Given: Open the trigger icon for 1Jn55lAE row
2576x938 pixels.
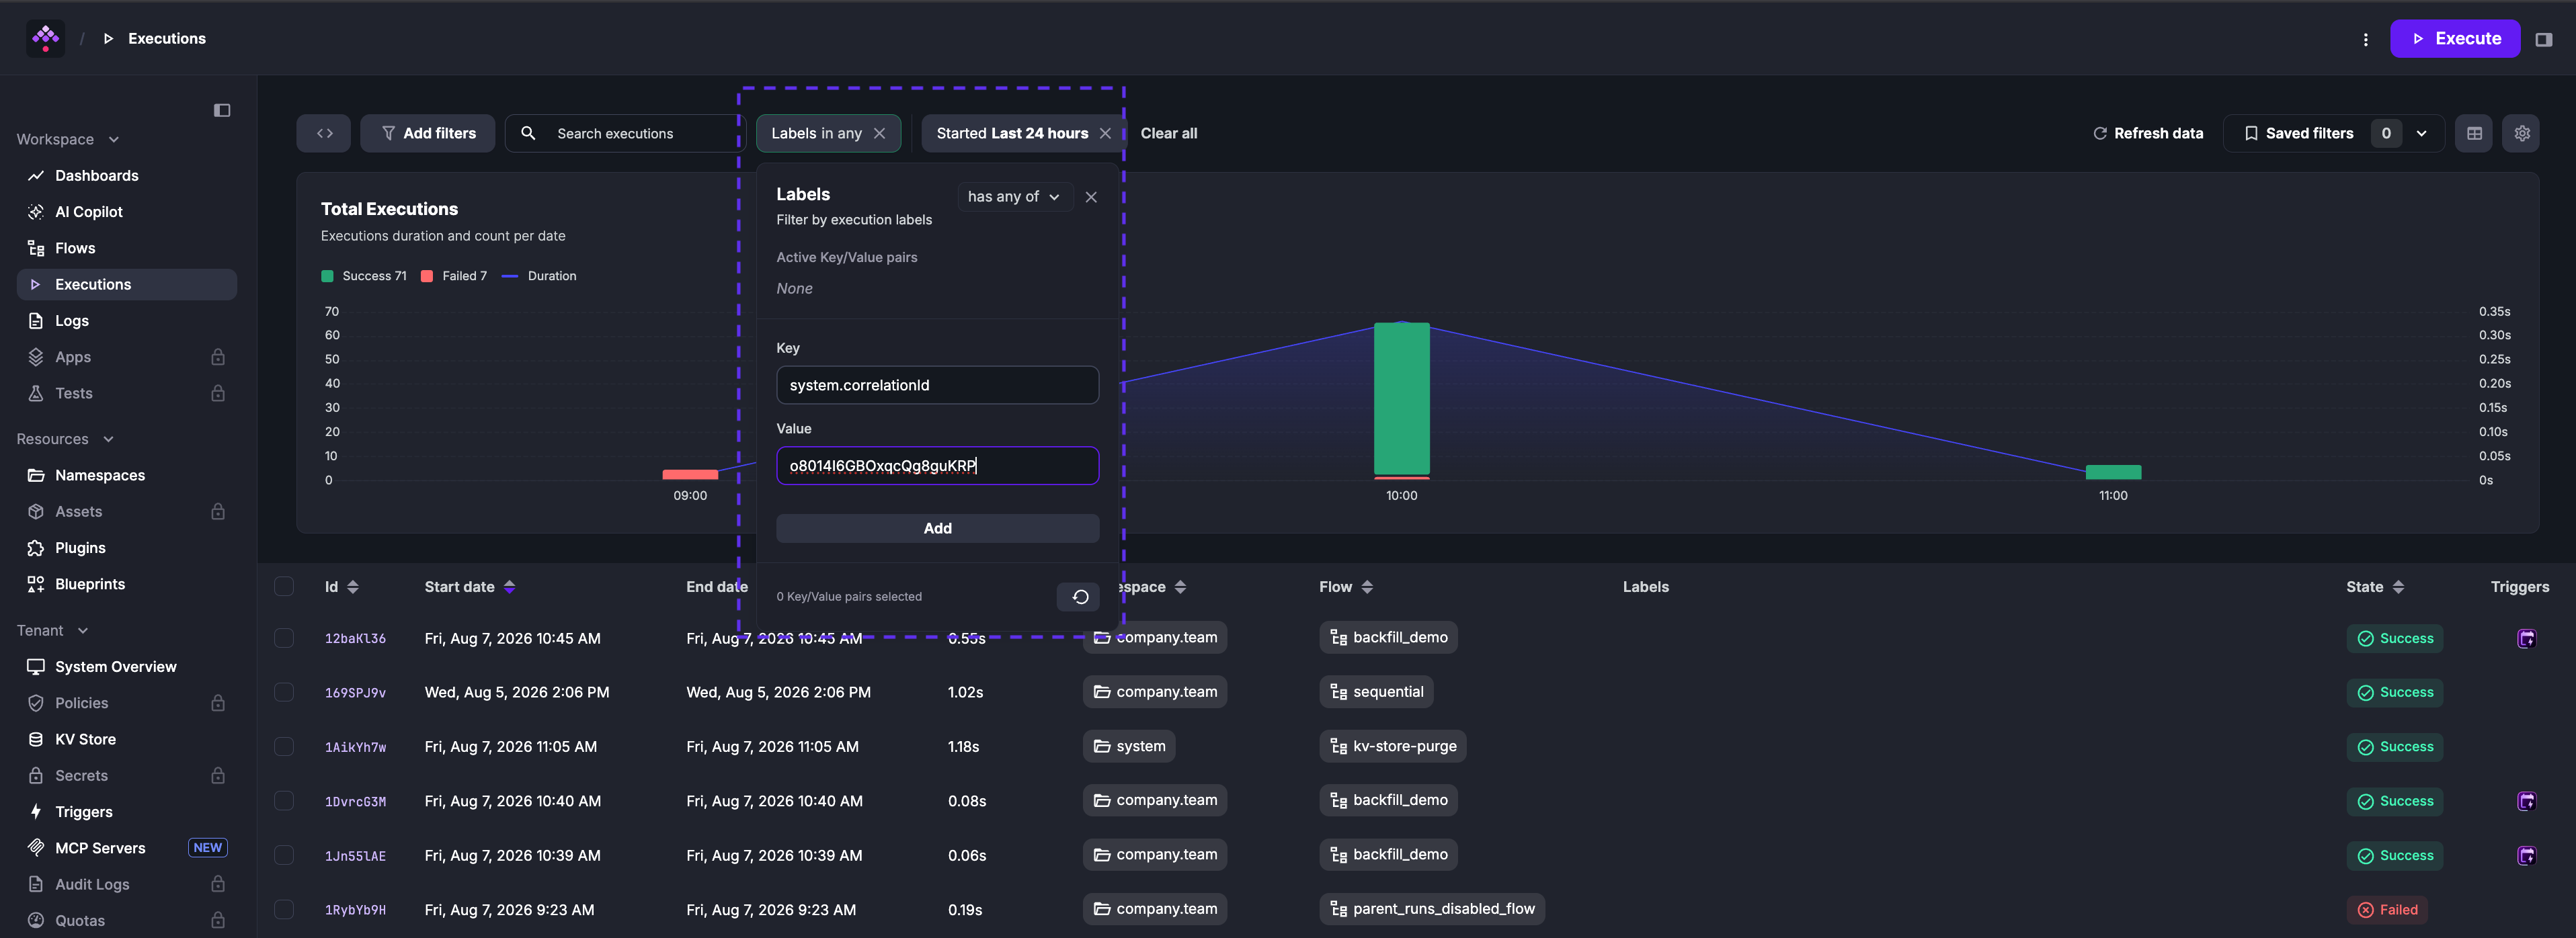Looking at the screenshot, I should pos(2526,855).
